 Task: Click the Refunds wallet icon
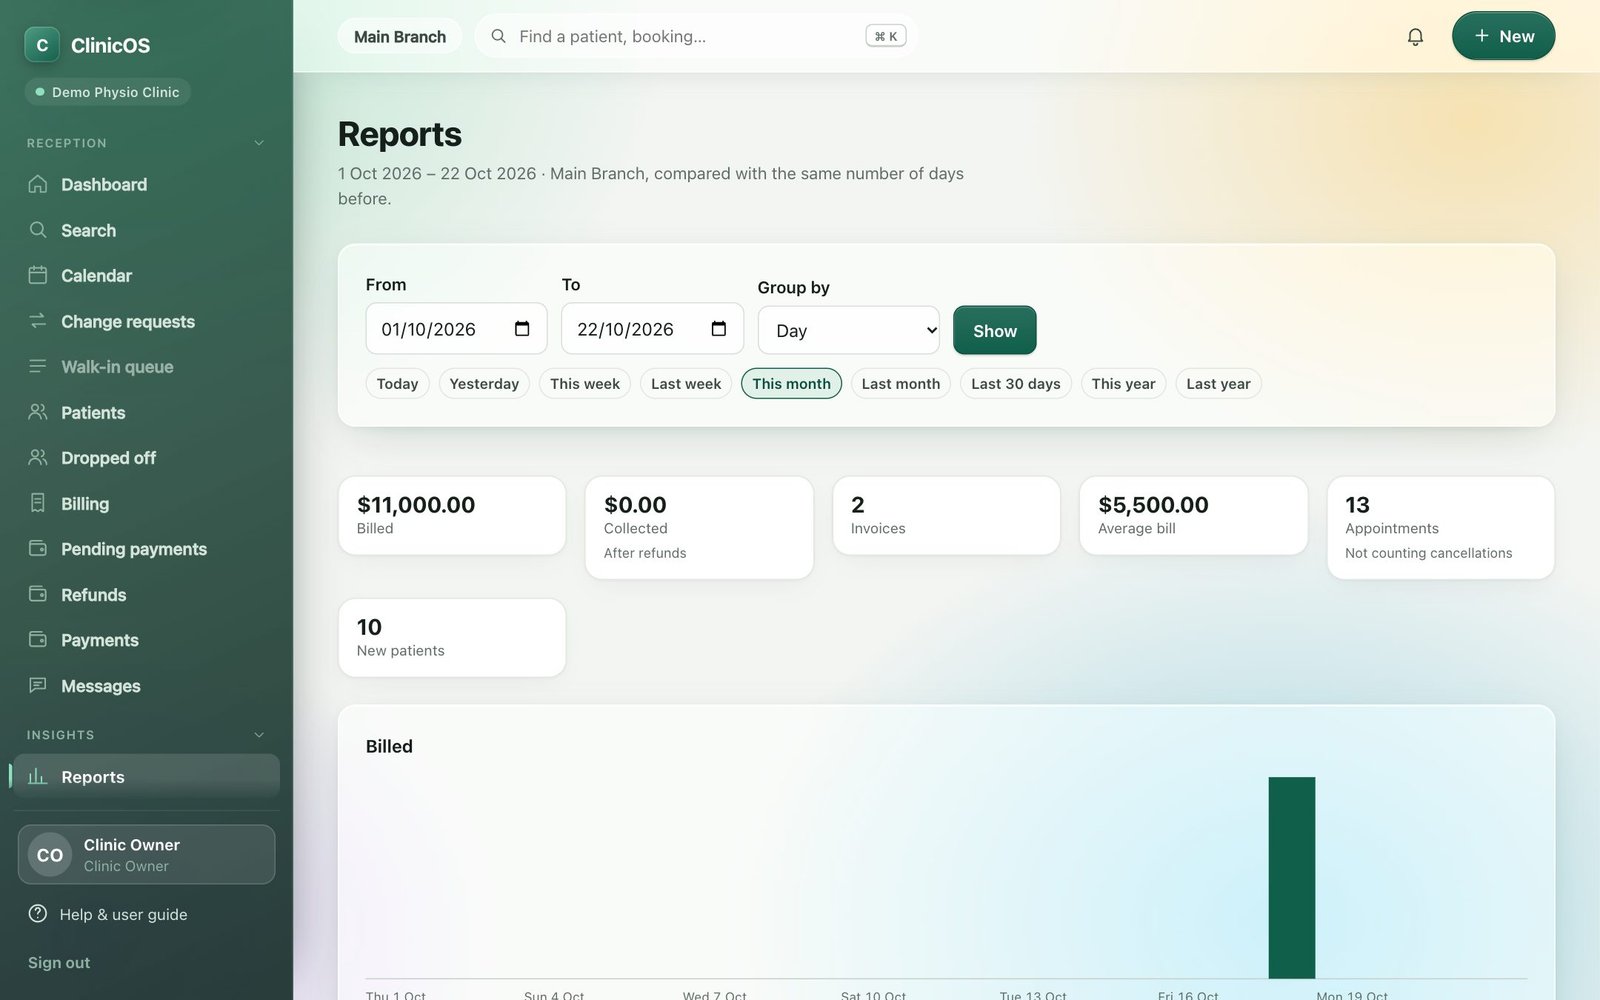click(38, 594)
